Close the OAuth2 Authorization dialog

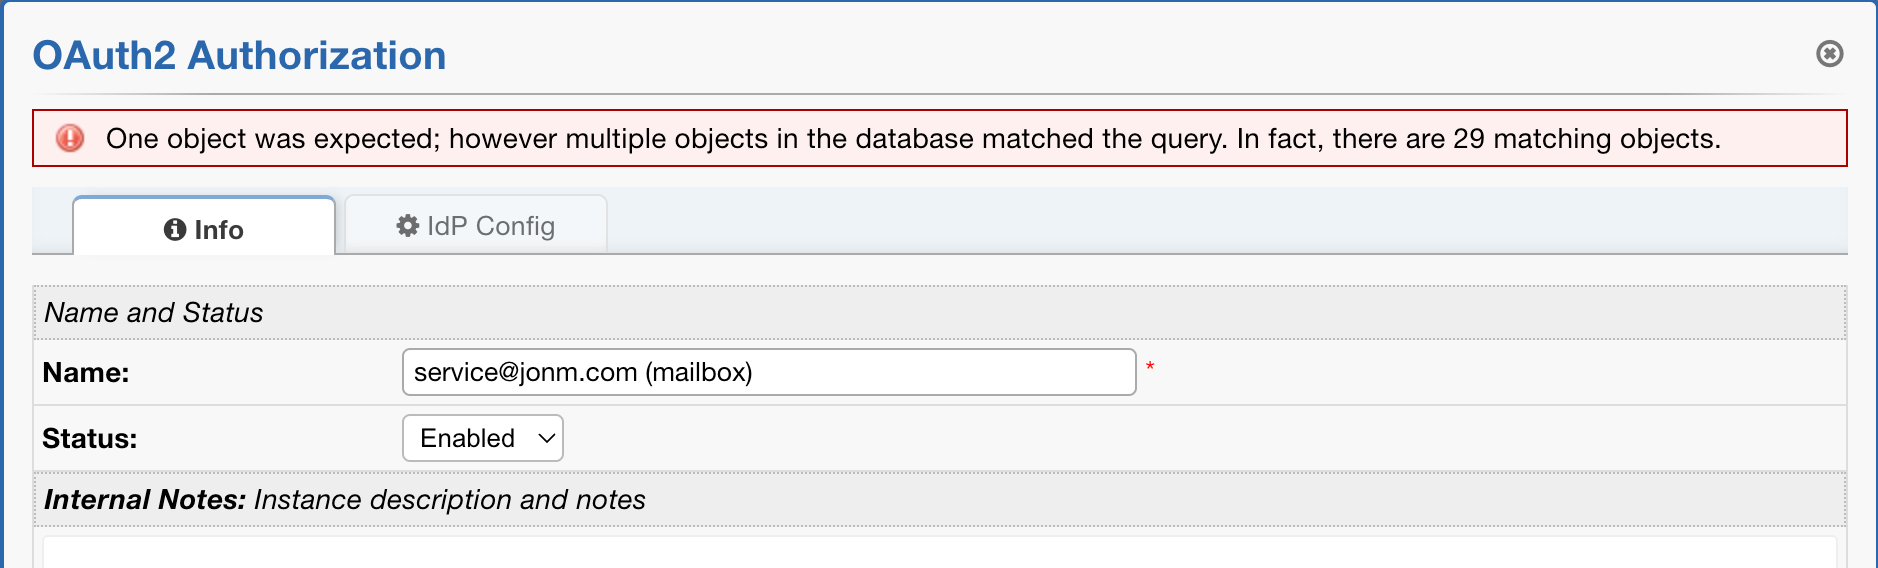click(1829, 54)
